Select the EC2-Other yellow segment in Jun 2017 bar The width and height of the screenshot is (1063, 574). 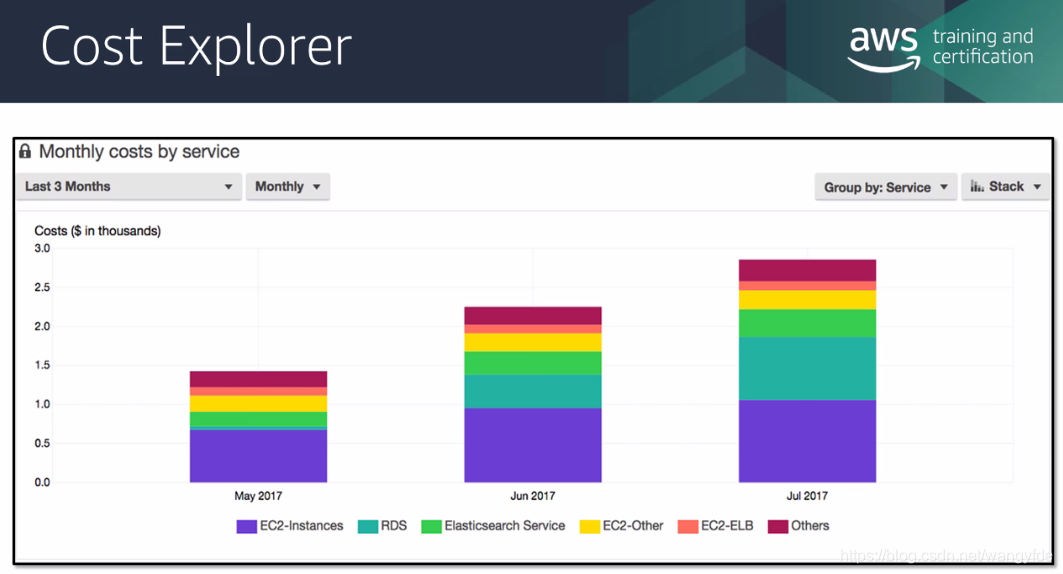coord(533,342)
